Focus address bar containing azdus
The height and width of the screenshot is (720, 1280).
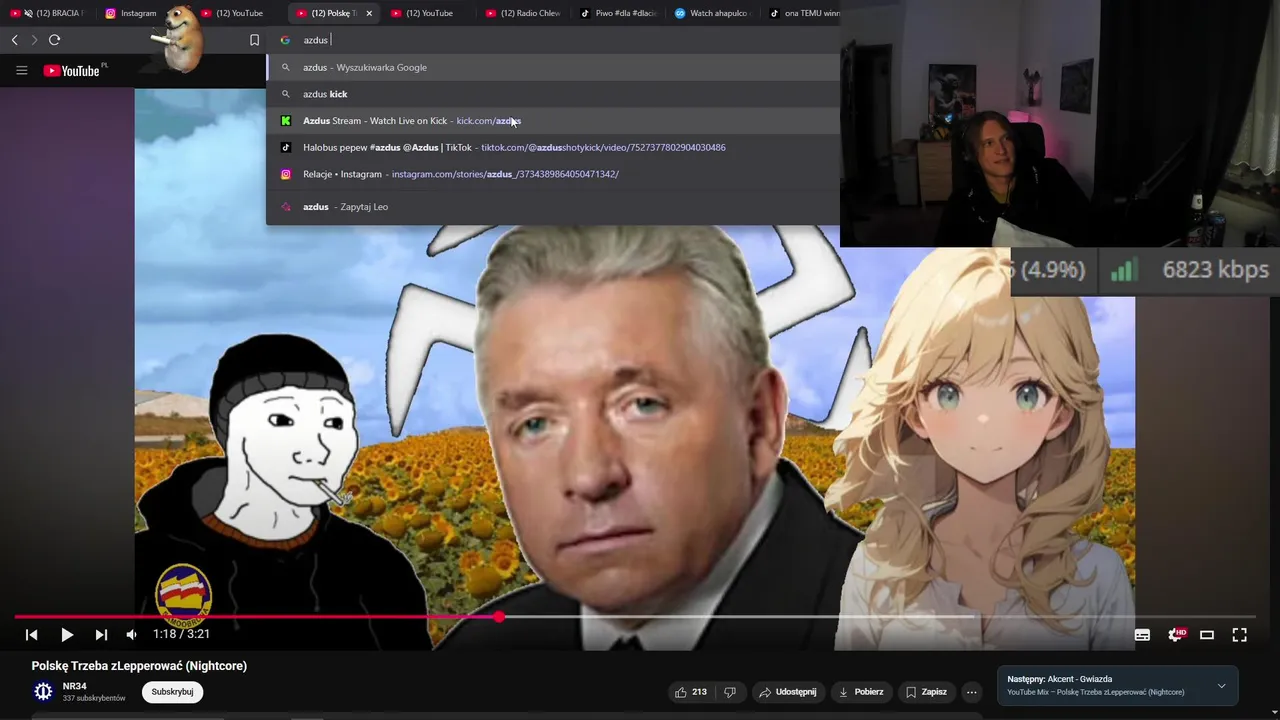coord(555,40)
